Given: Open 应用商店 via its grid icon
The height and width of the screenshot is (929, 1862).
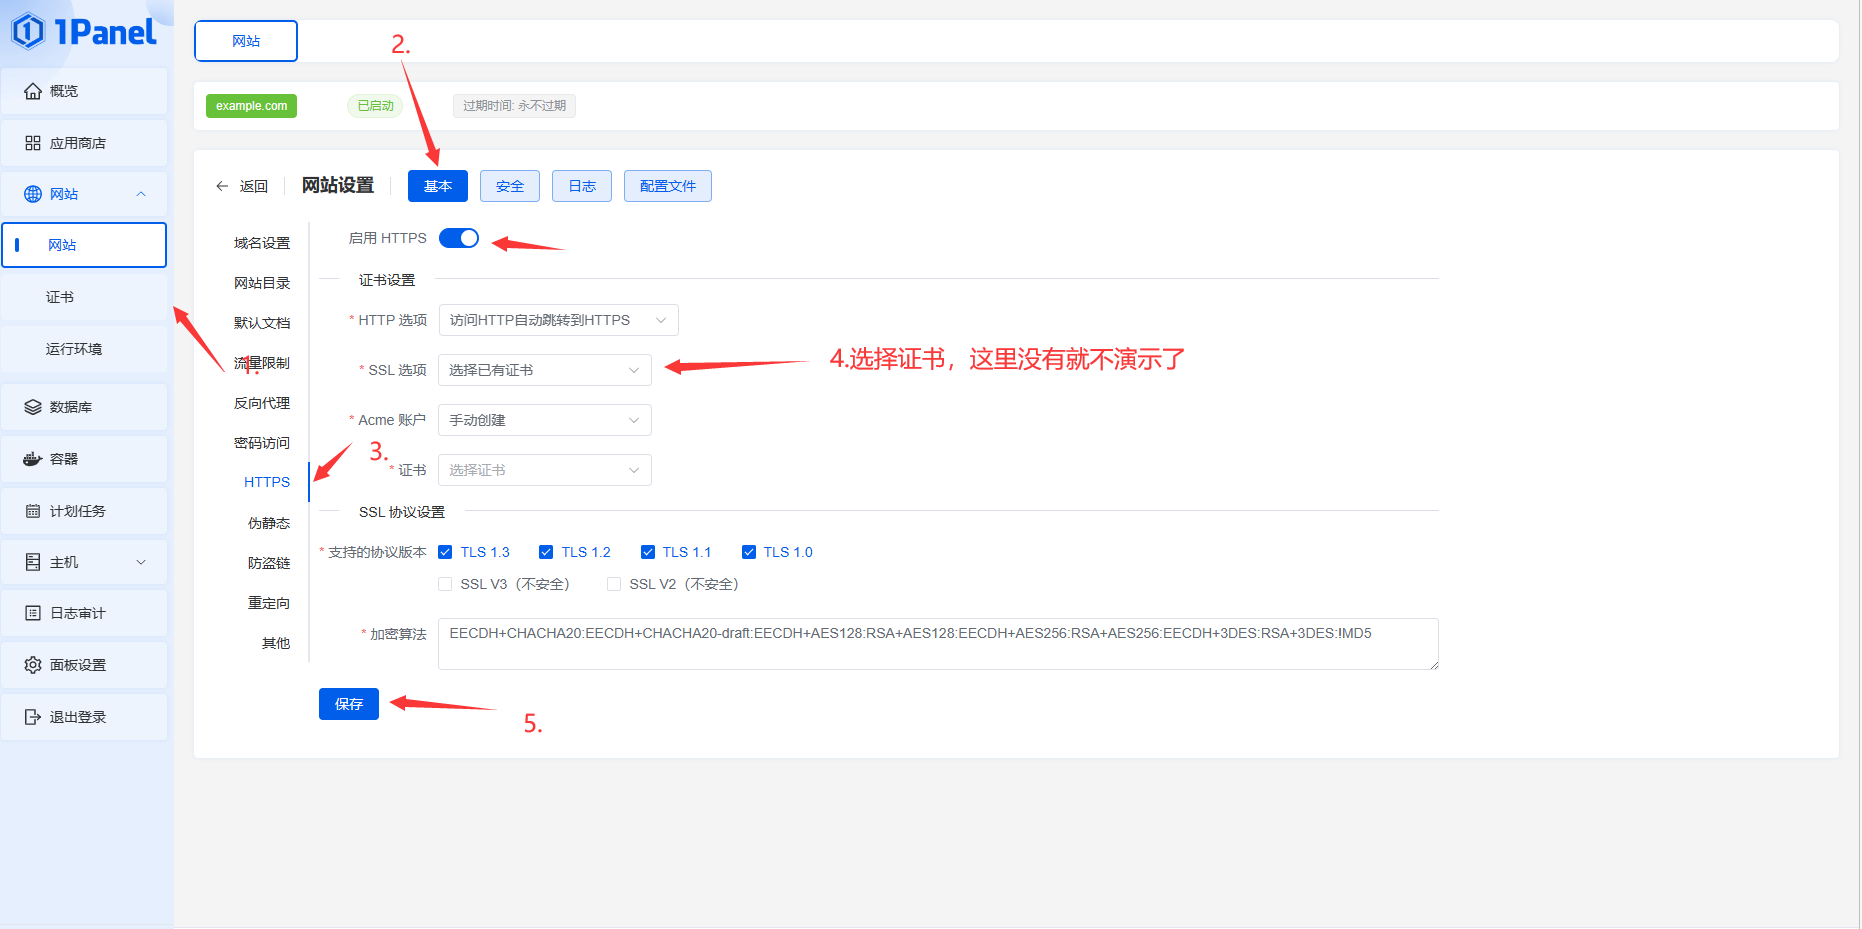Looking at the screenshot, I should point(33,143).
